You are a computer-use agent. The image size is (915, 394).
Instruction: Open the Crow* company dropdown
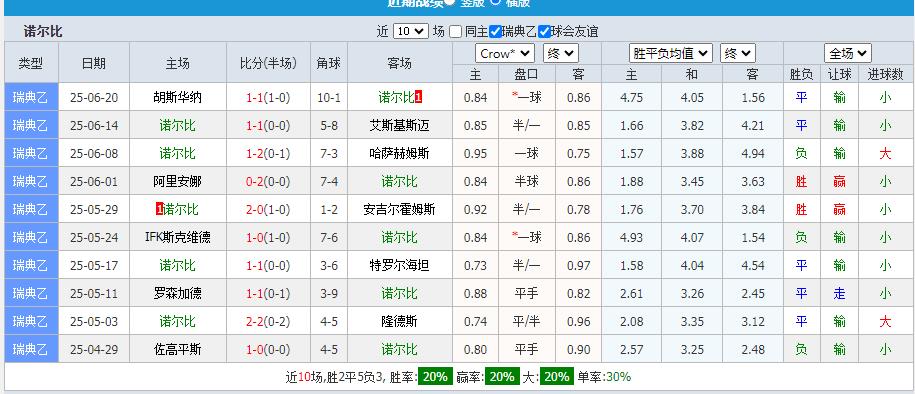505,54
